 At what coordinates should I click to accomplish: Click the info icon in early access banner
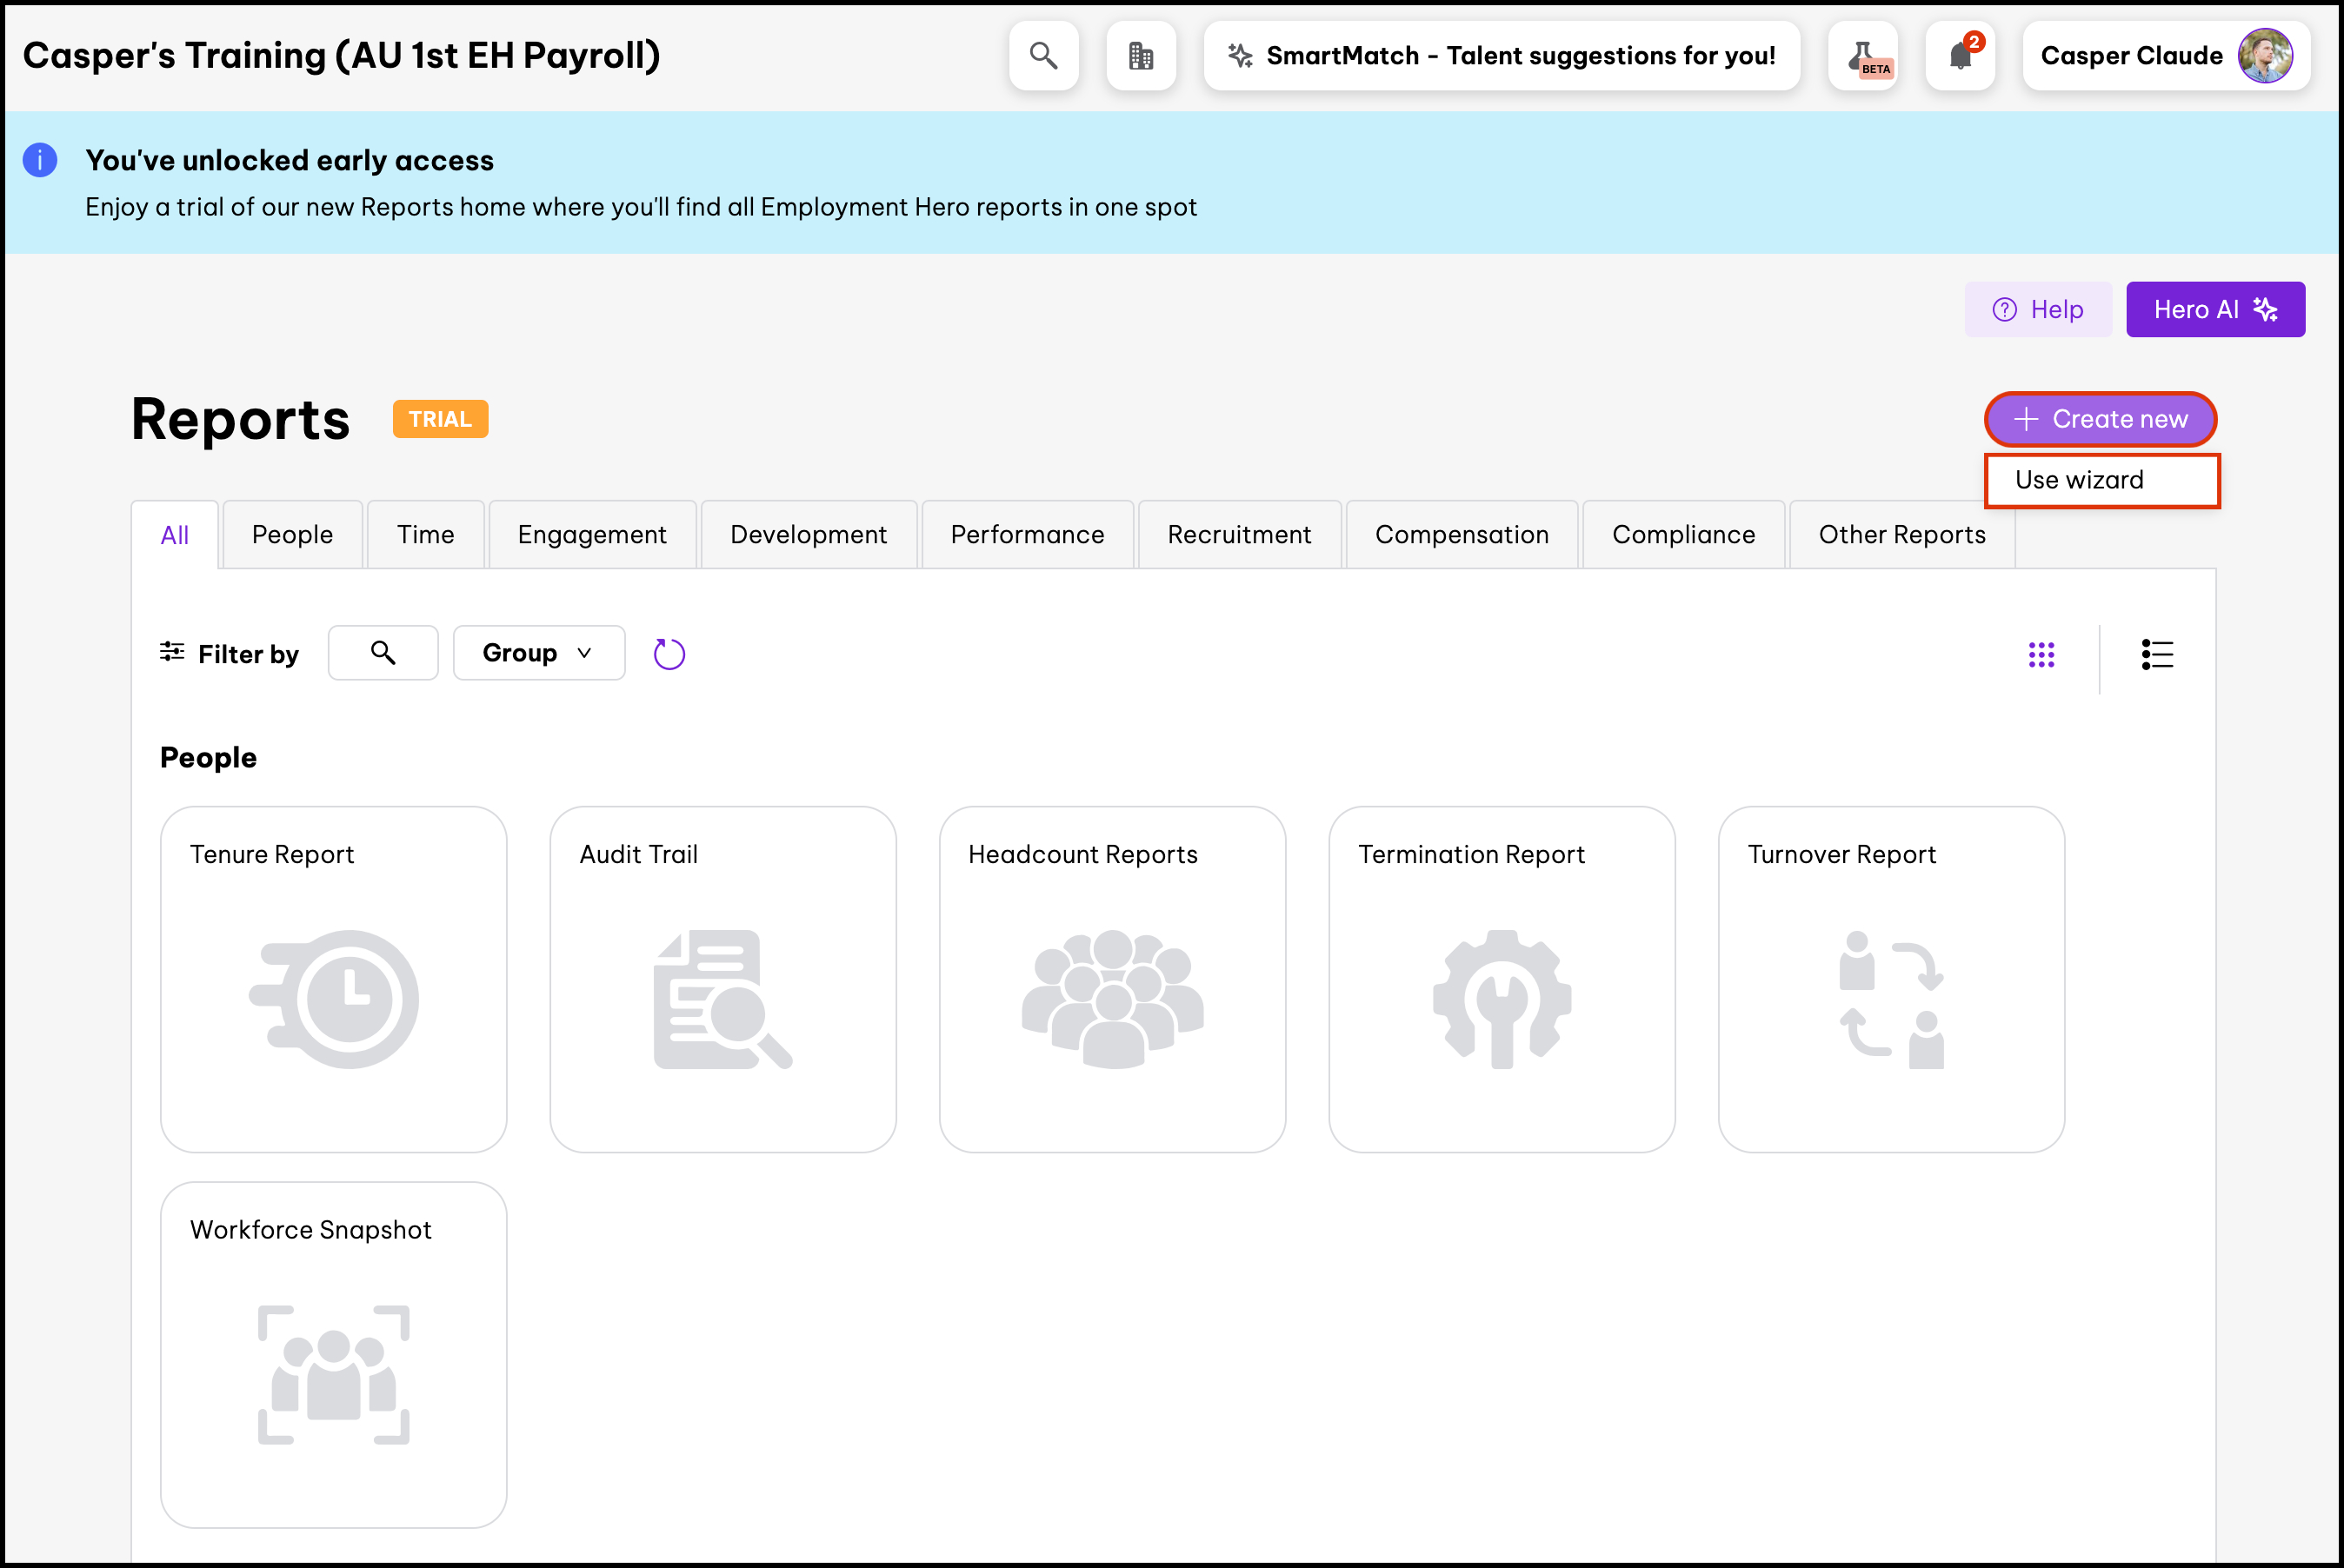pos(40,160)
